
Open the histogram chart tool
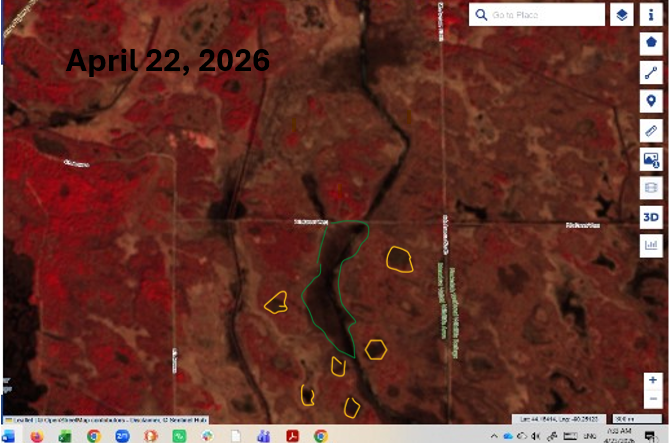[652, 244]
